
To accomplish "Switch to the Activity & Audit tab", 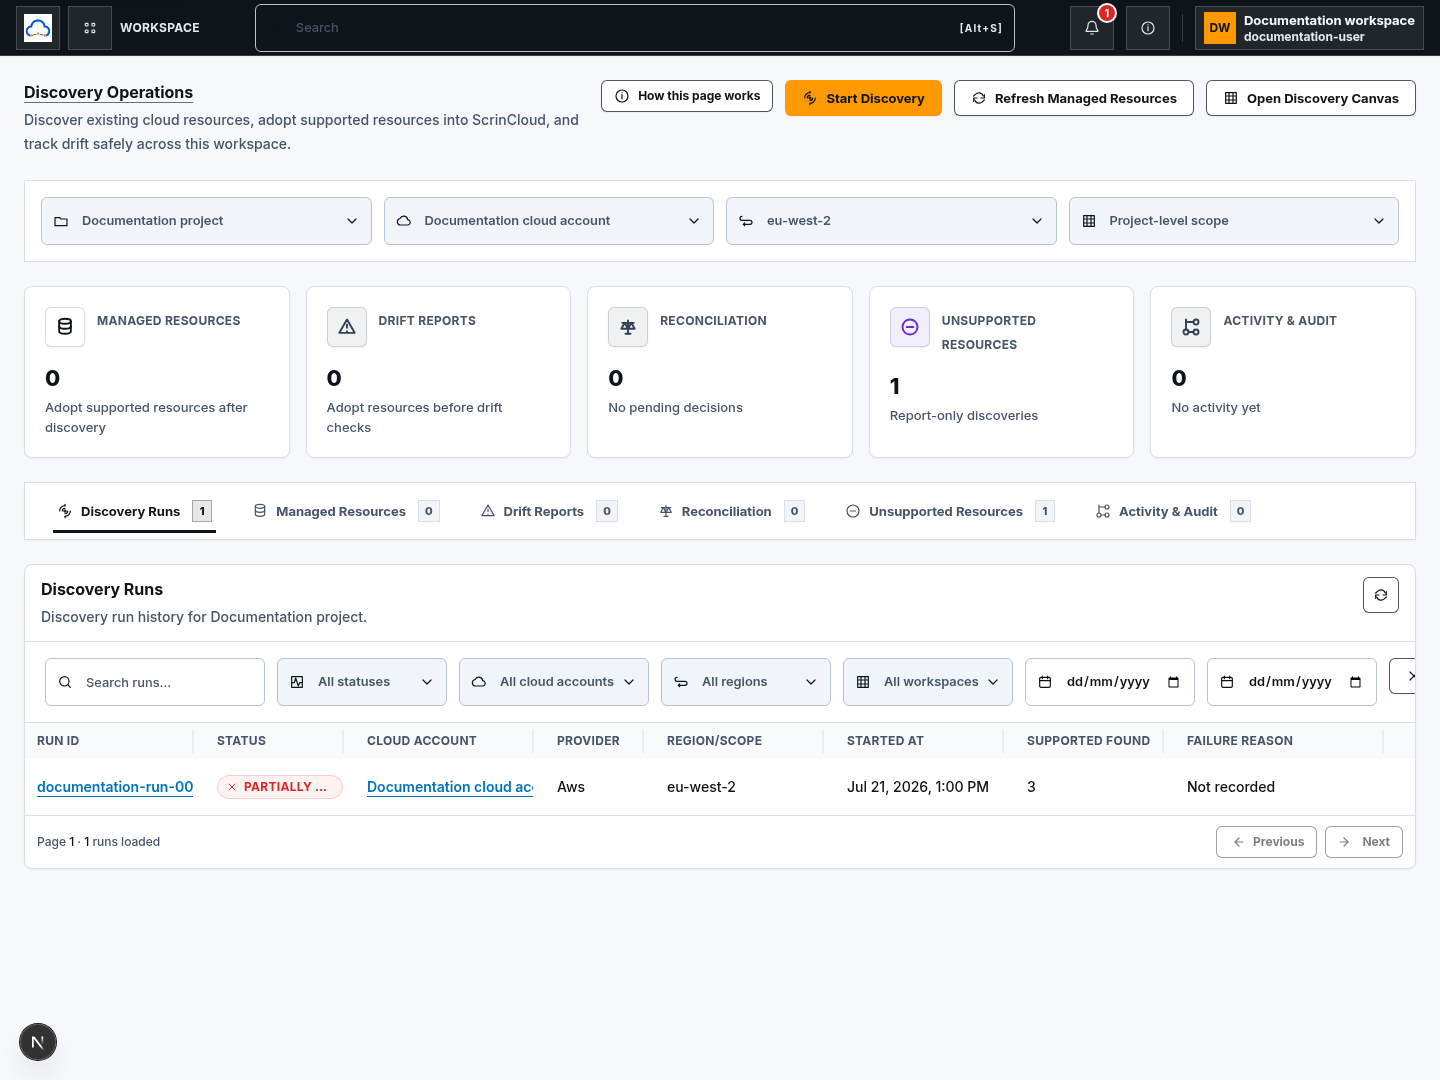I will point(1172,511).
